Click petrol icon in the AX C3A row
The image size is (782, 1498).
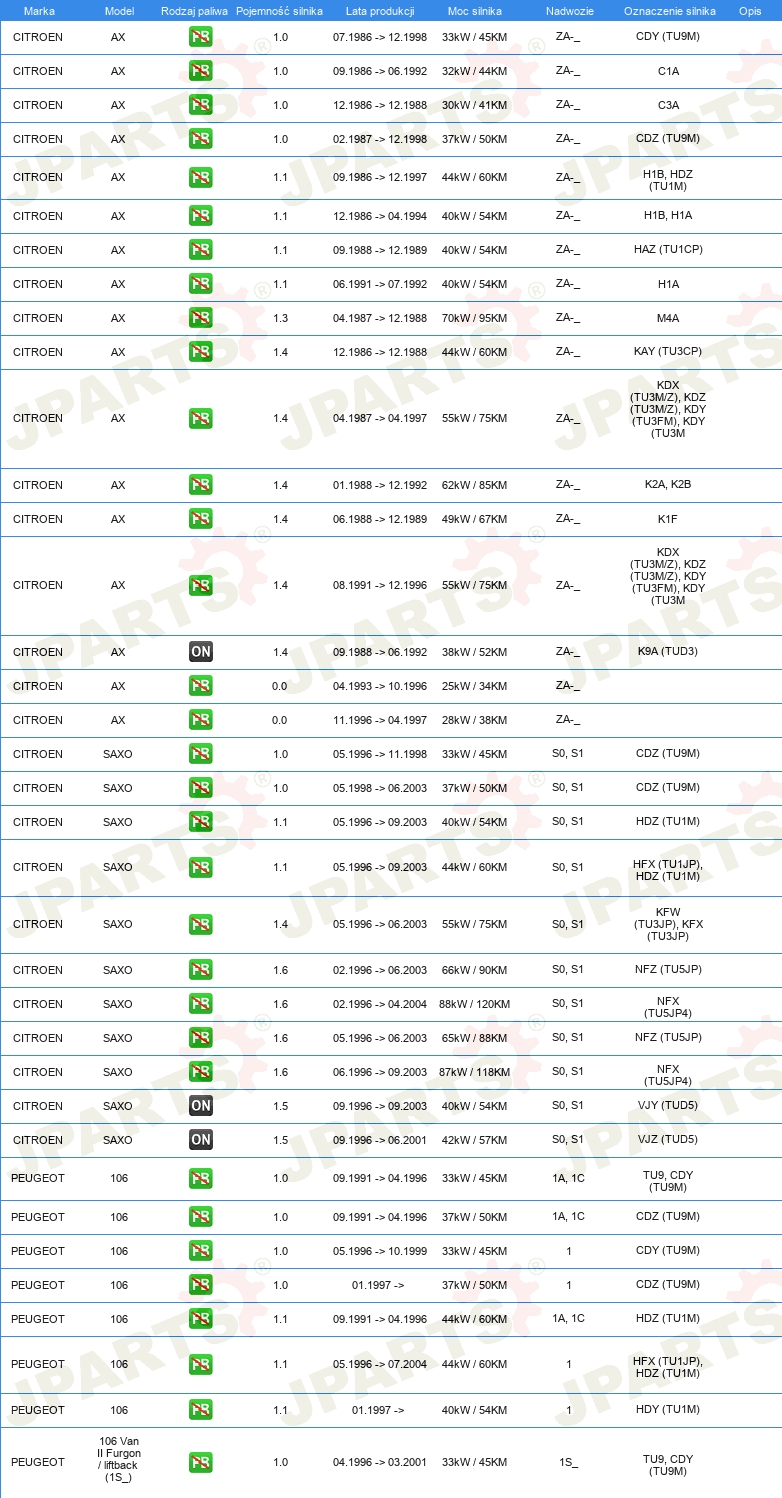200,105
